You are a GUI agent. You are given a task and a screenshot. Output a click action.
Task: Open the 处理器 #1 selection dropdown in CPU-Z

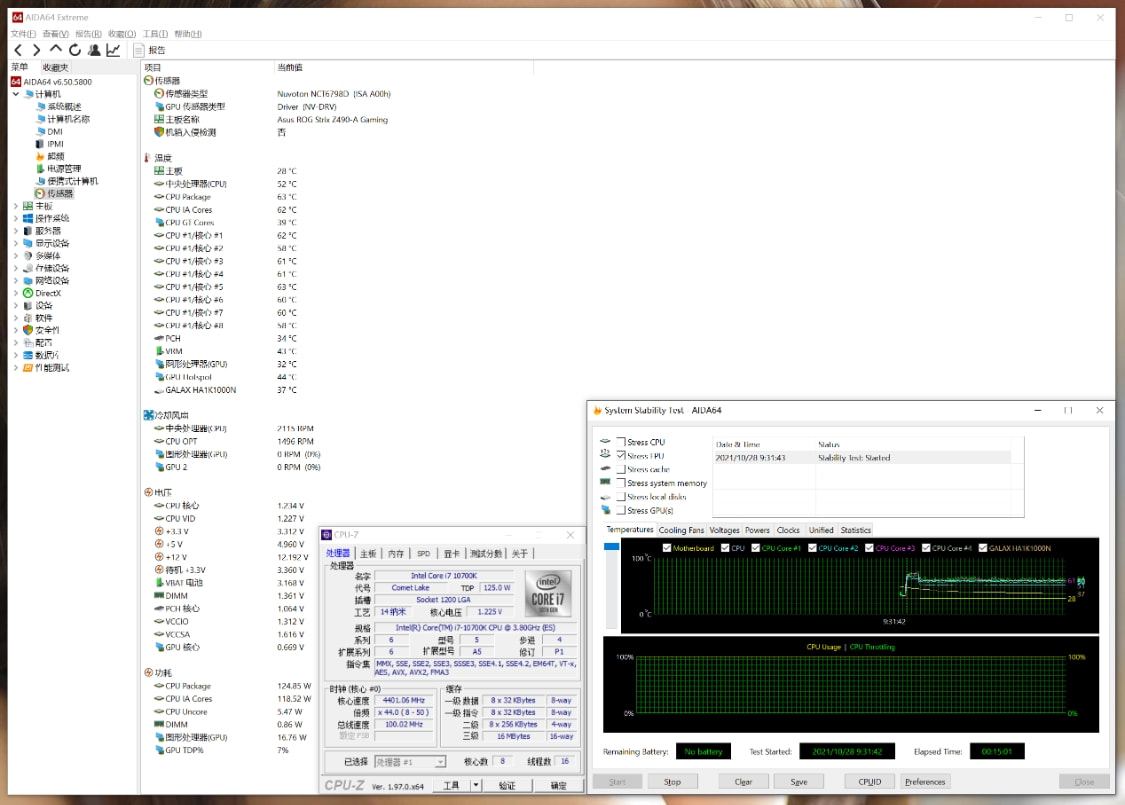point(410,762)
